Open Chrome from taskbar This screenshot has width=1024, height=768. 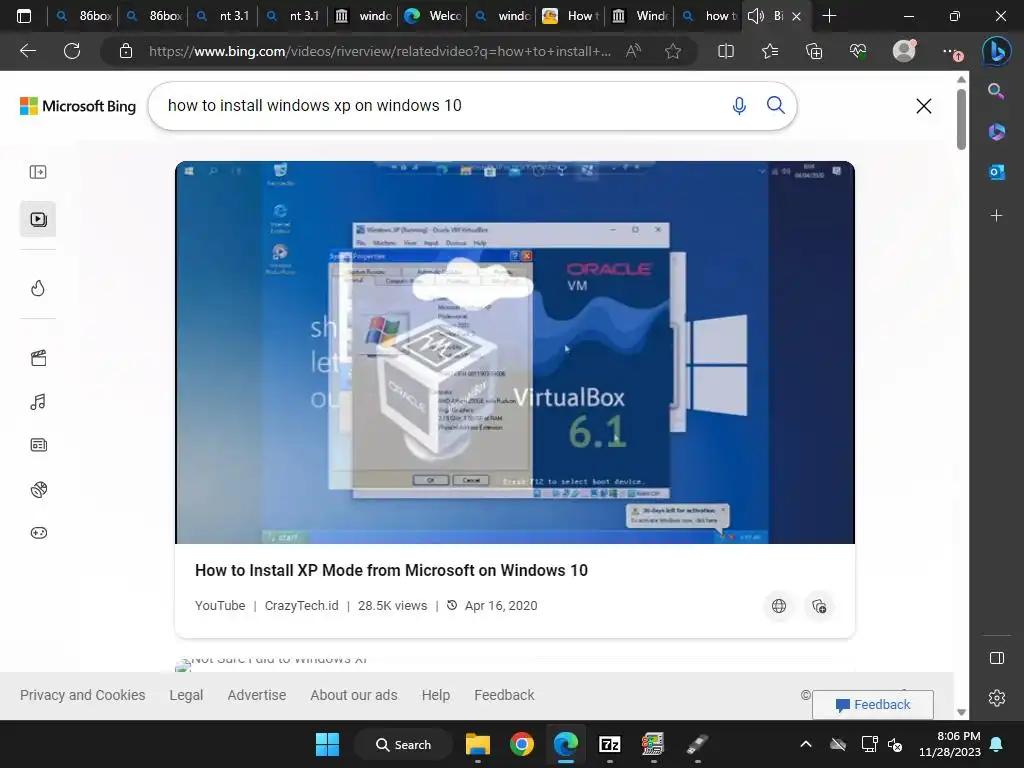click(521, 744)
